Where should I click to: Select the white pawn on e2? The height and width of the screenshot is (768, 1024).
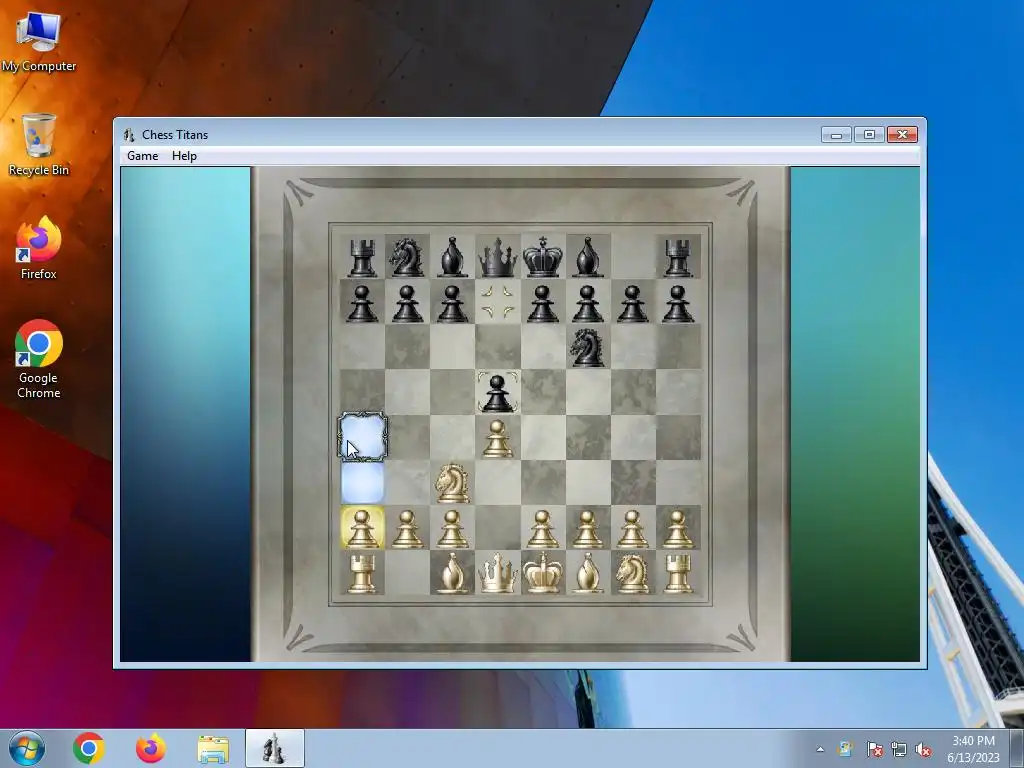[543, 528]
